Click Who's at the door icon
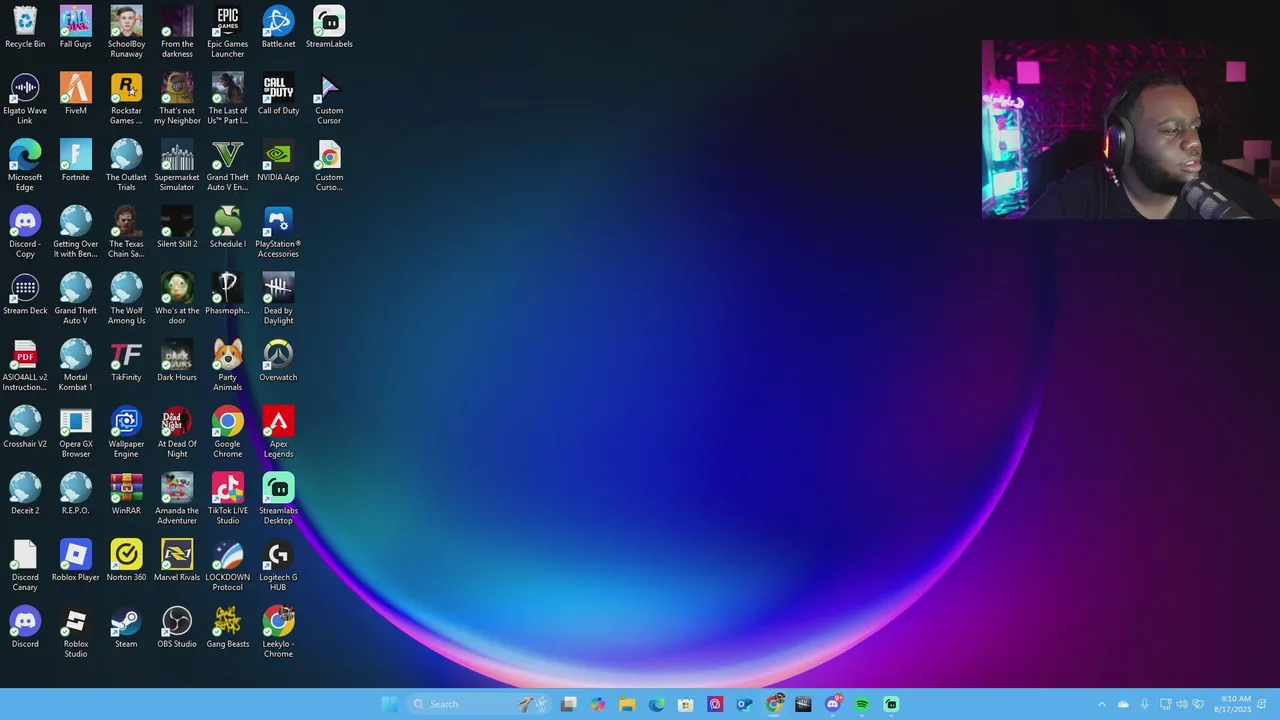Screen dimensions: 1280x720 click(177, 299)
